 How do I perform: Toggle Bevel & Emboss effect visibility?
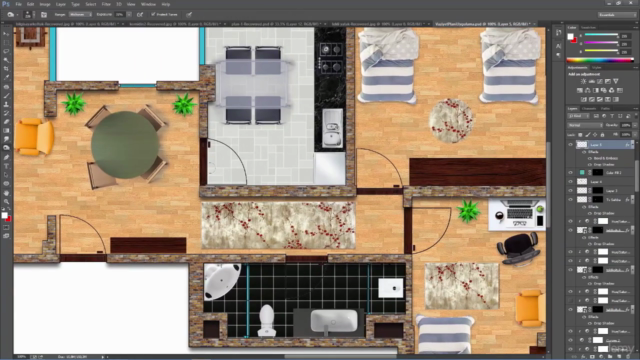click(x=589, y=158)
